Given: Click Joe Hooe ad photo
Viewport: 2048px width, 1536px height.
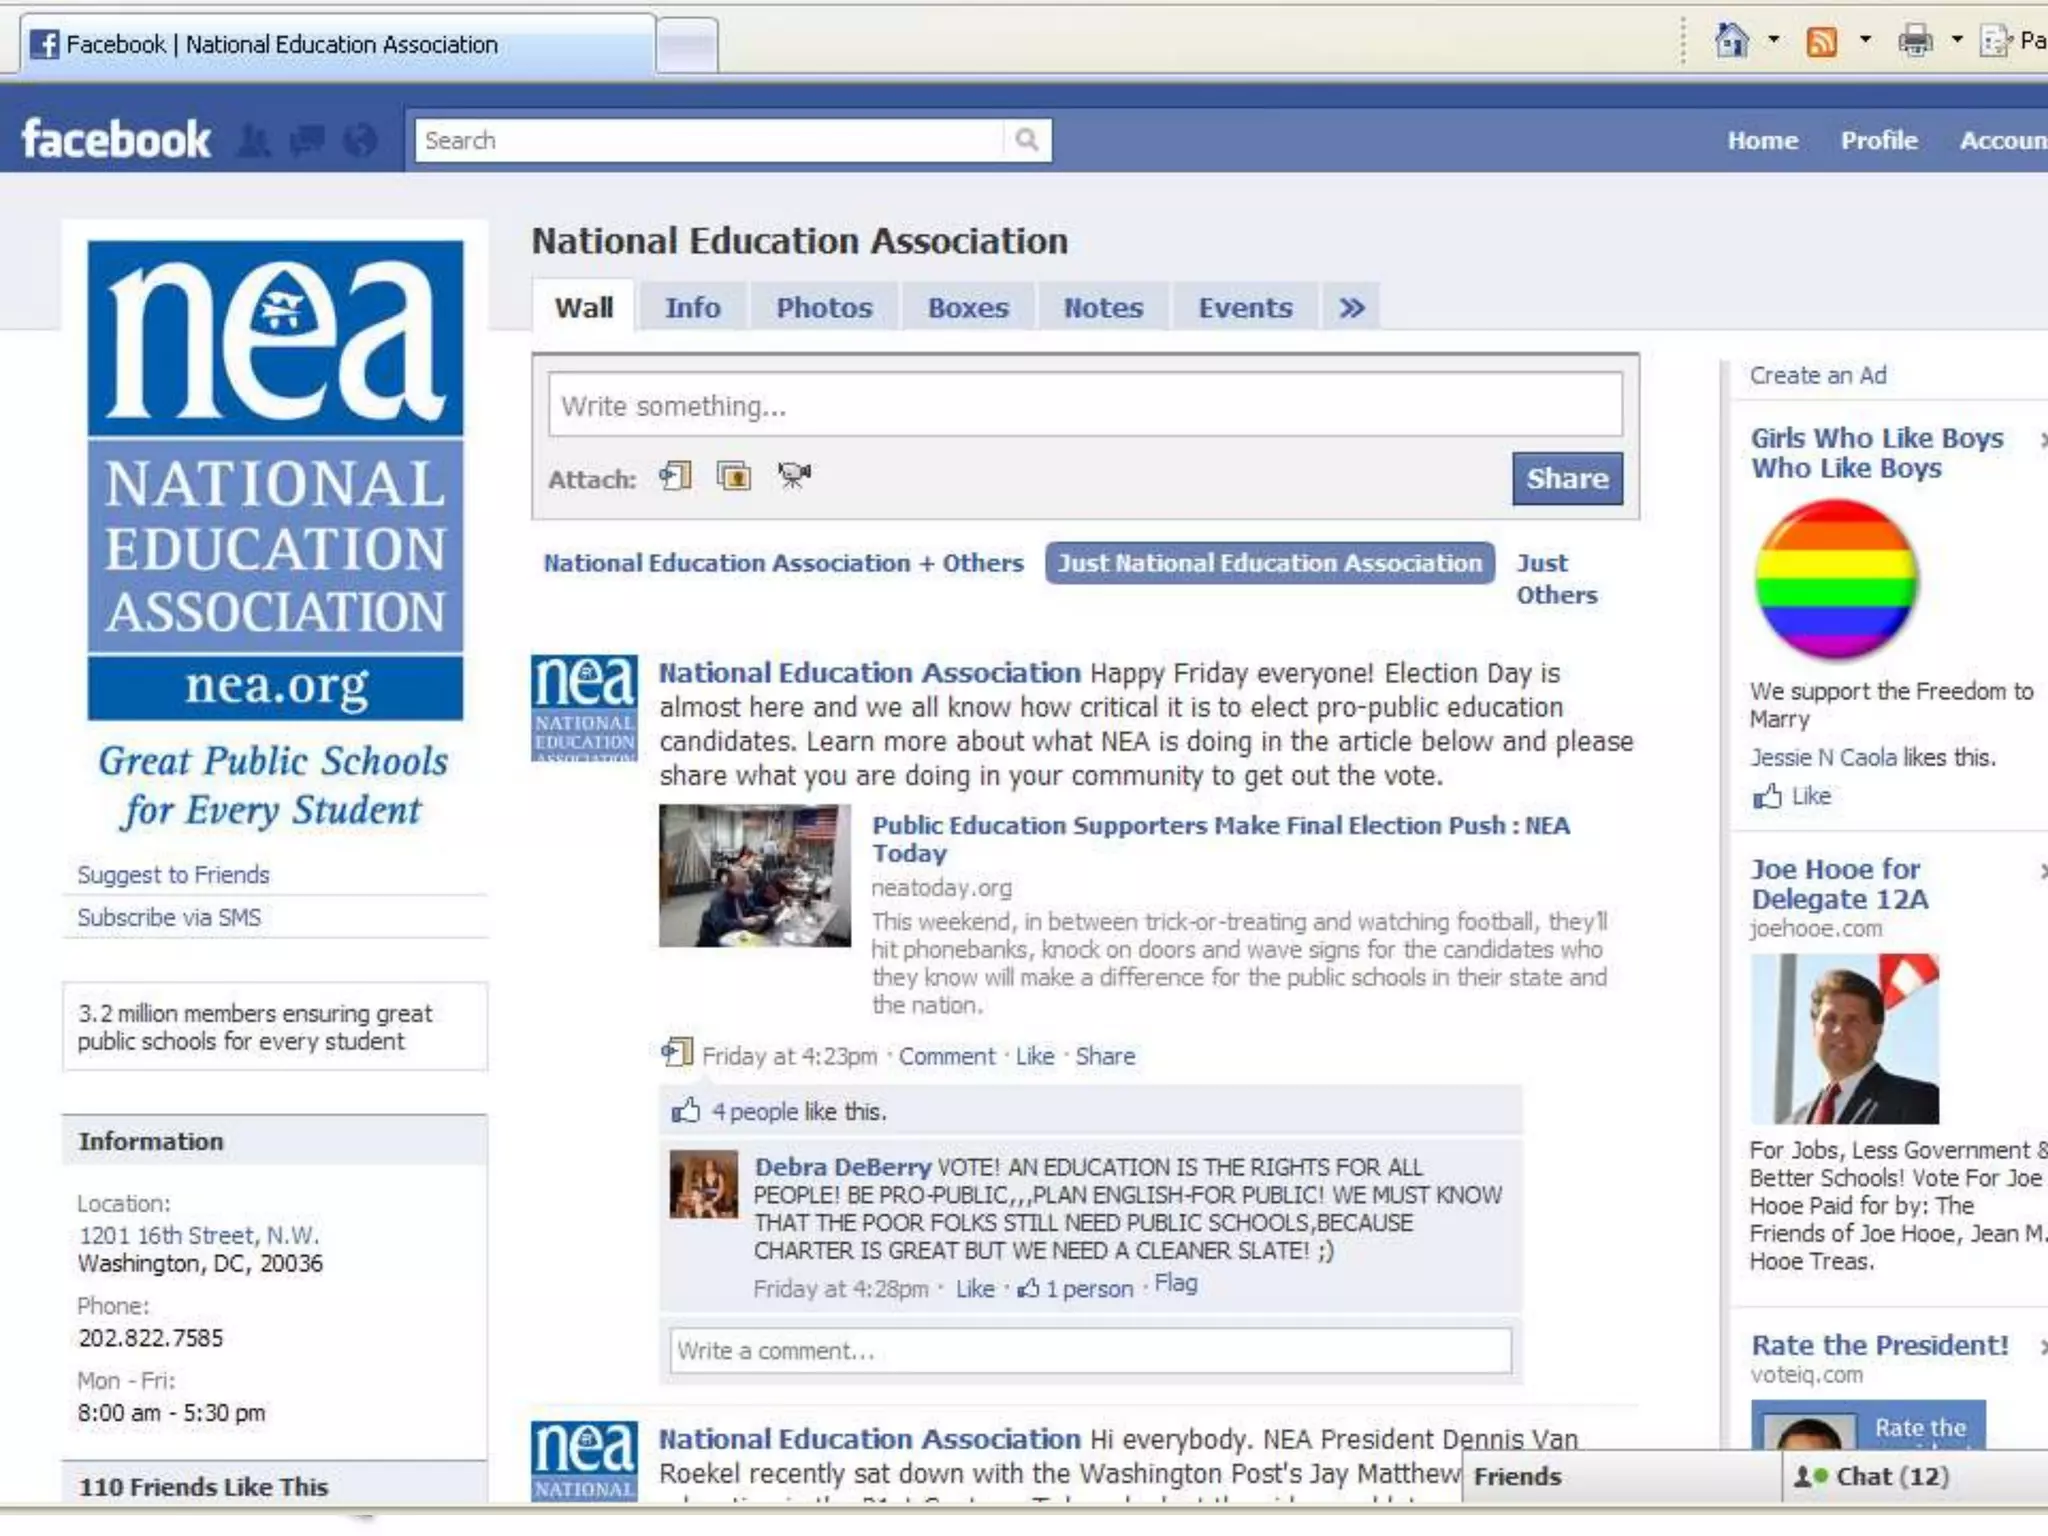Looking at the screenshot, I should coord(1845,1038).
